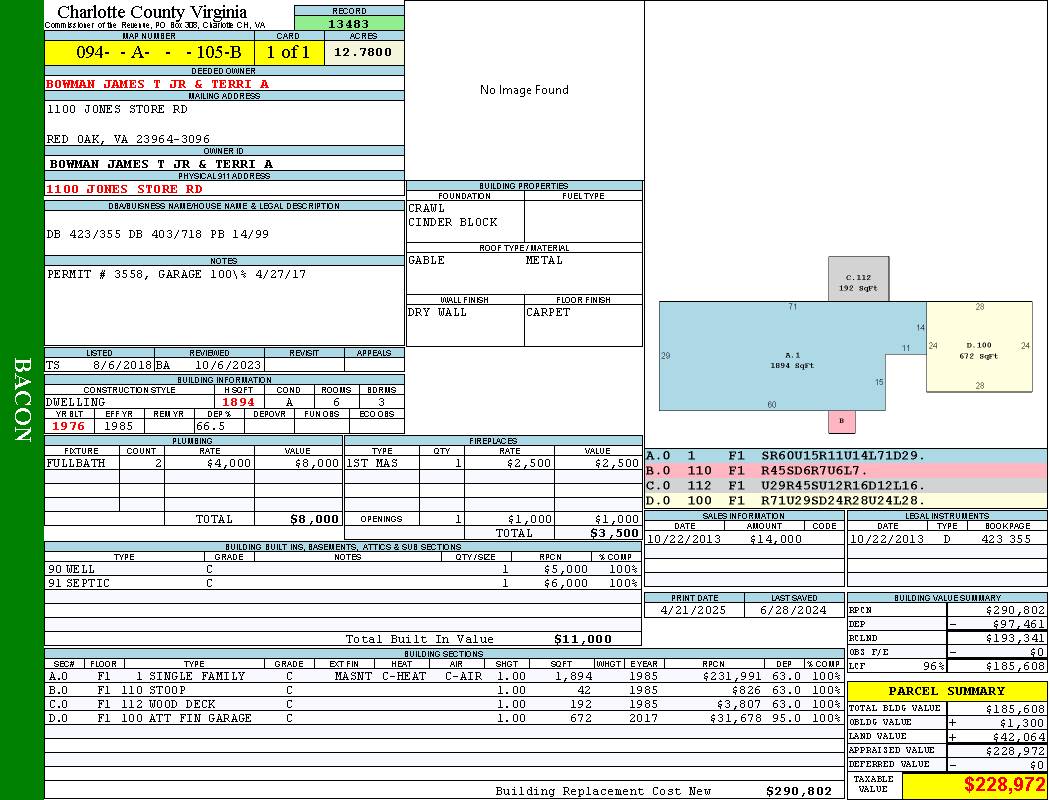Click the 112 WOOD DECK section row
This screenshot has height=800, width=1050.
tap(444, 704)
